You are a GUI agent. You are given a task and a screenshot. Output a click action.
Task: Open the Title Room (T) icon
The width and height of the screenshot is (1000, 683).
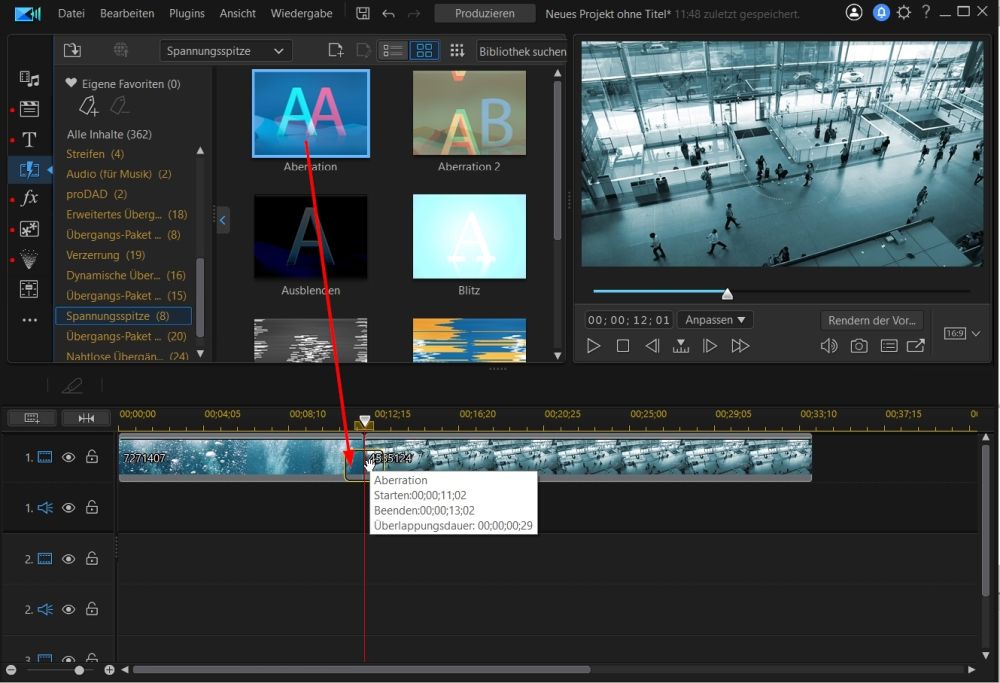[x=29, y=140]
